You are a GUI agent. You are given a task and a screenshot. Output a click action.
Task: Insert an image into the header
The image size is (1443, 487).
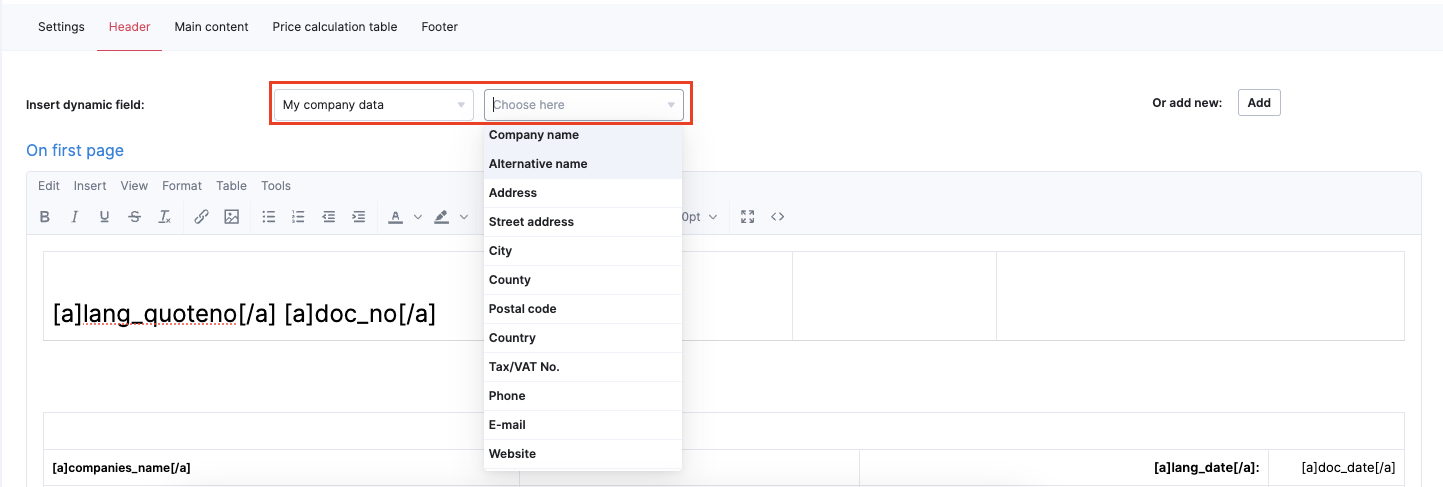[232, 217]
